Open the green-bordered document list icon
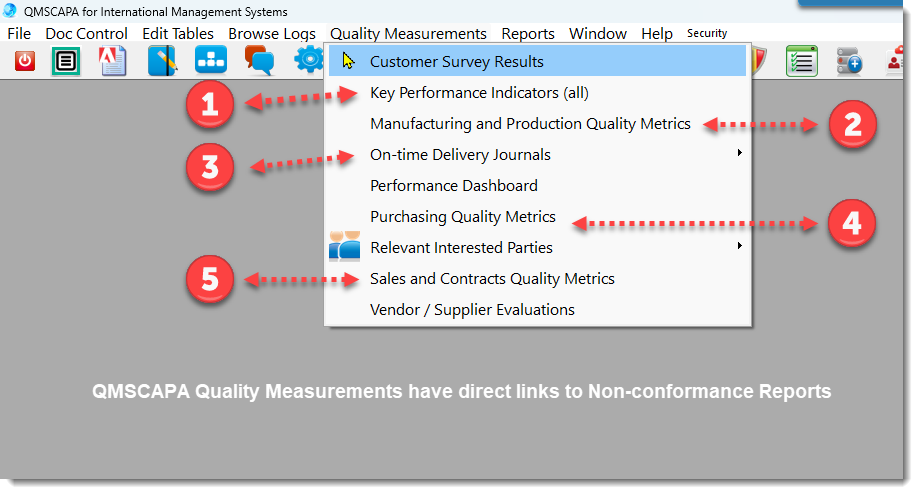 (x=66, y=61)
